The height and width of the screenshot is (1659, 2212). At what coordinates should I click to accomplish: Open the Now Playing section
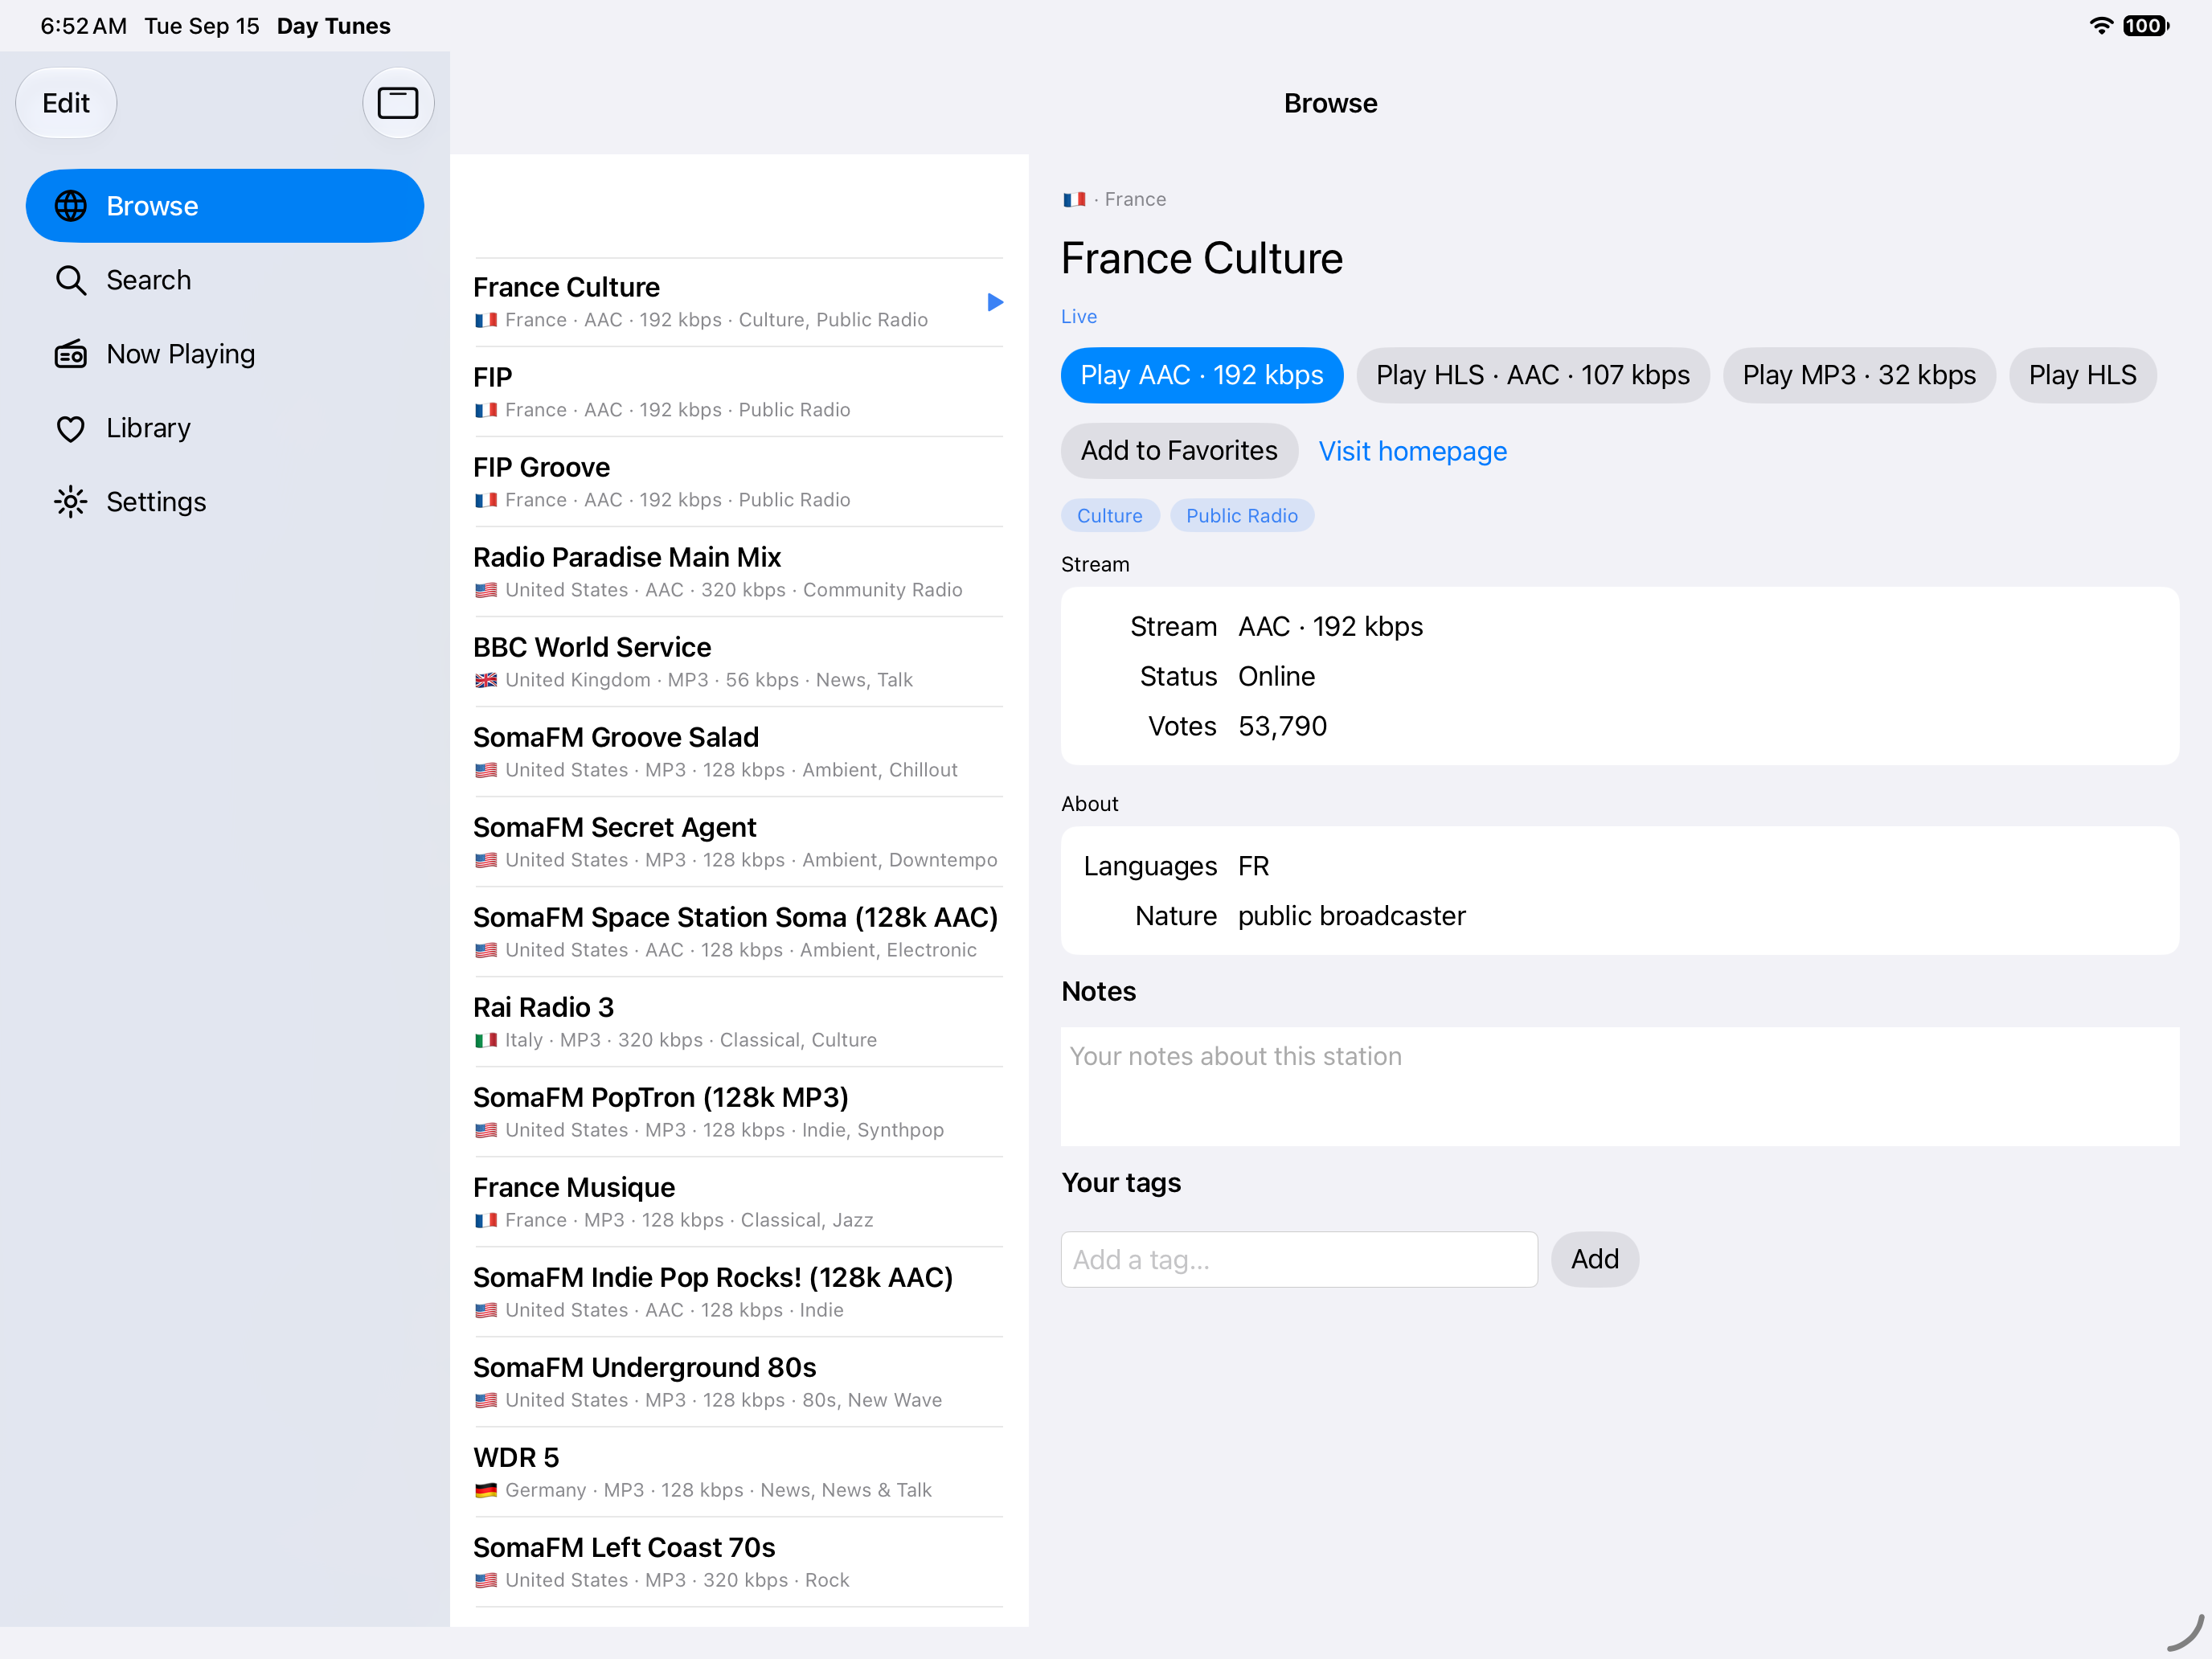pyautogui.click(x=225, y=354)
